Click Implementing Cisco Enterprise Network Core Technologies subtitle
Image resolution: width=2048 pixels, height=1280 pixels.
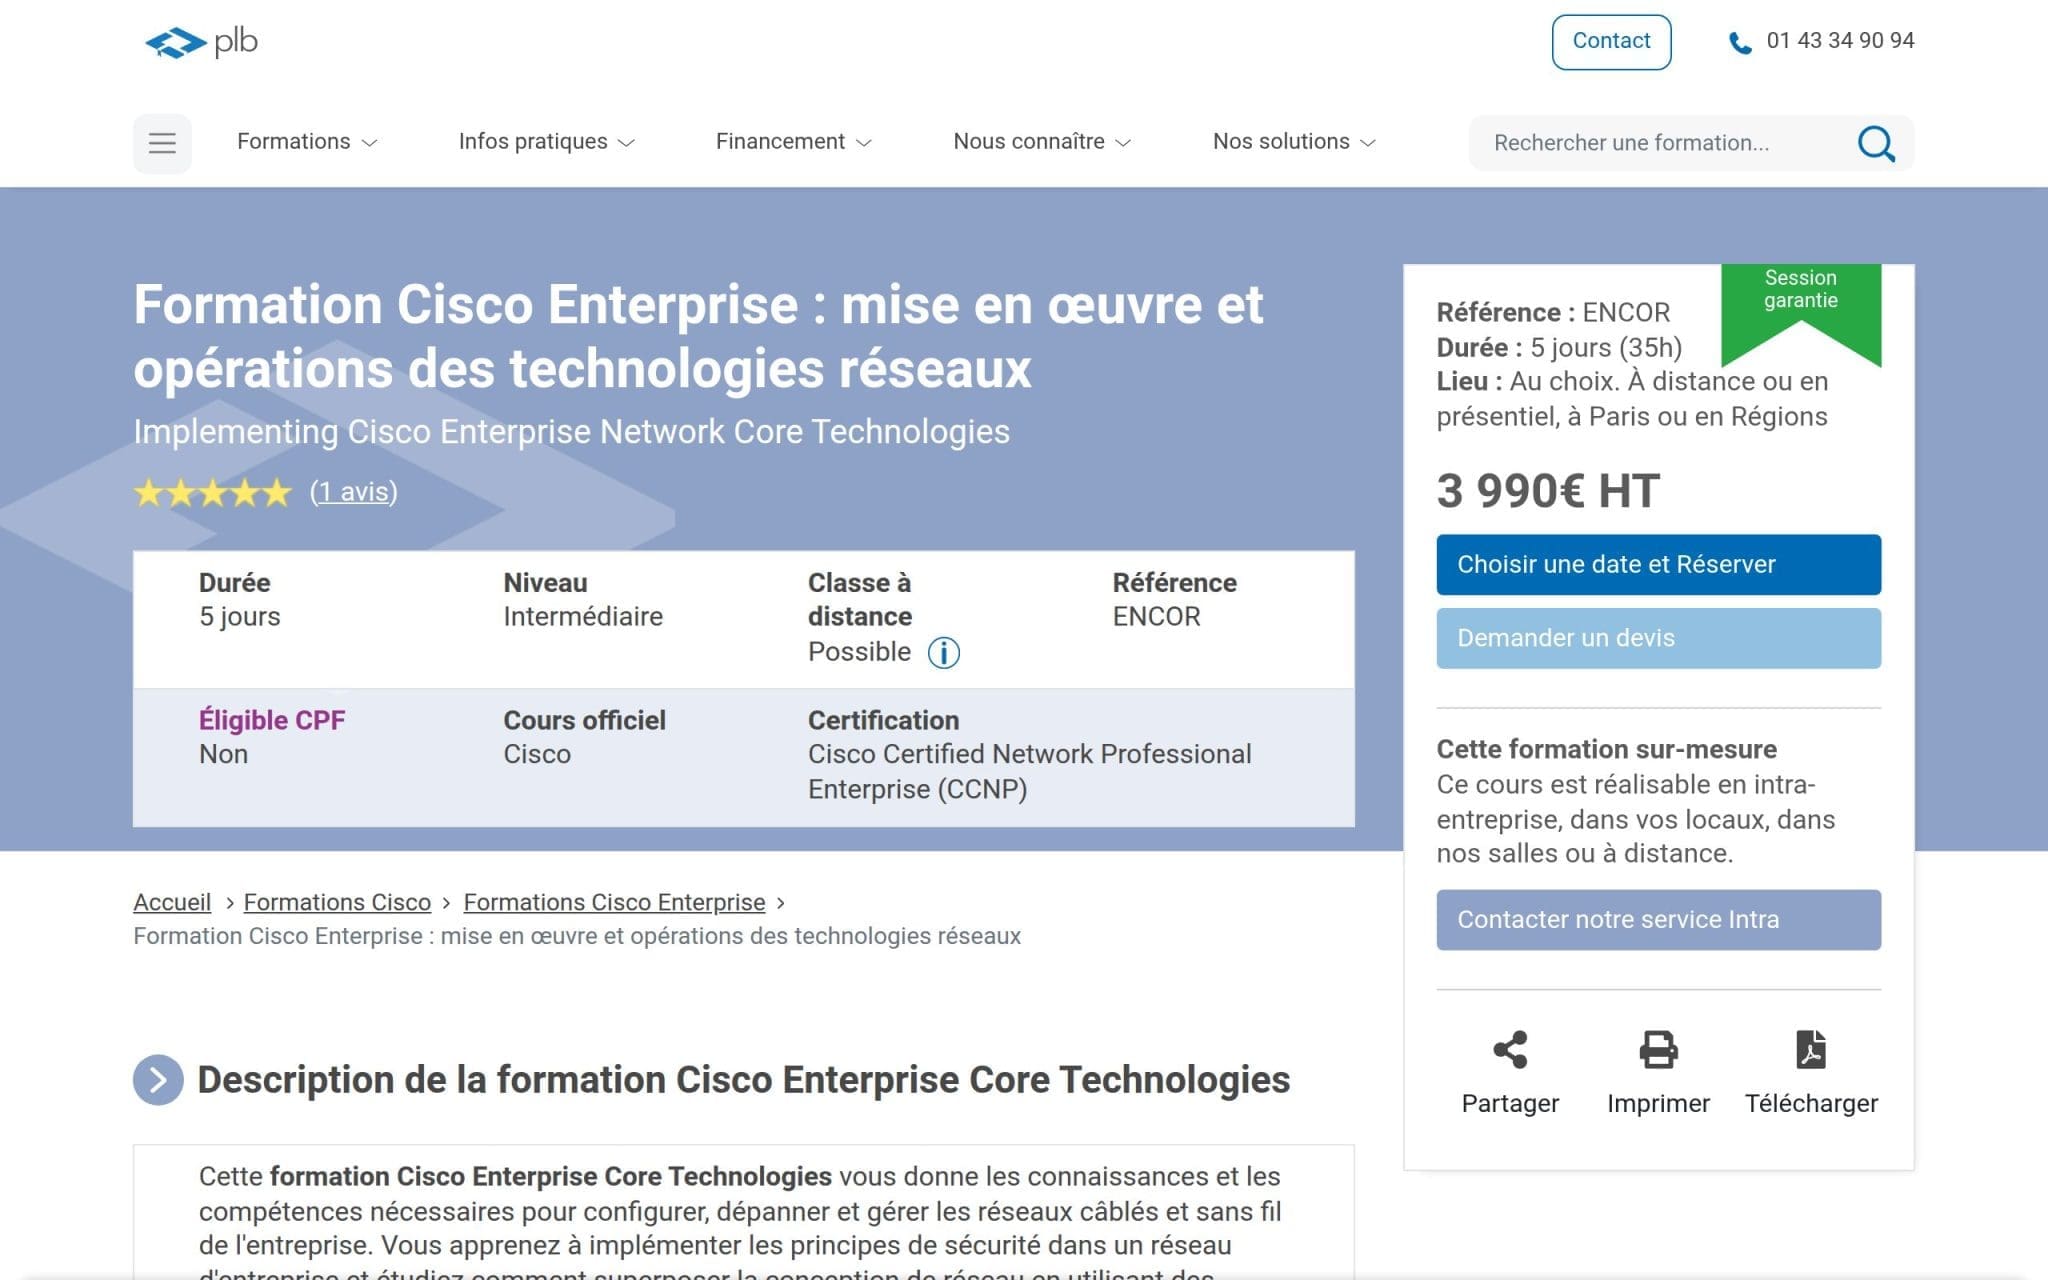coord(571,432)
